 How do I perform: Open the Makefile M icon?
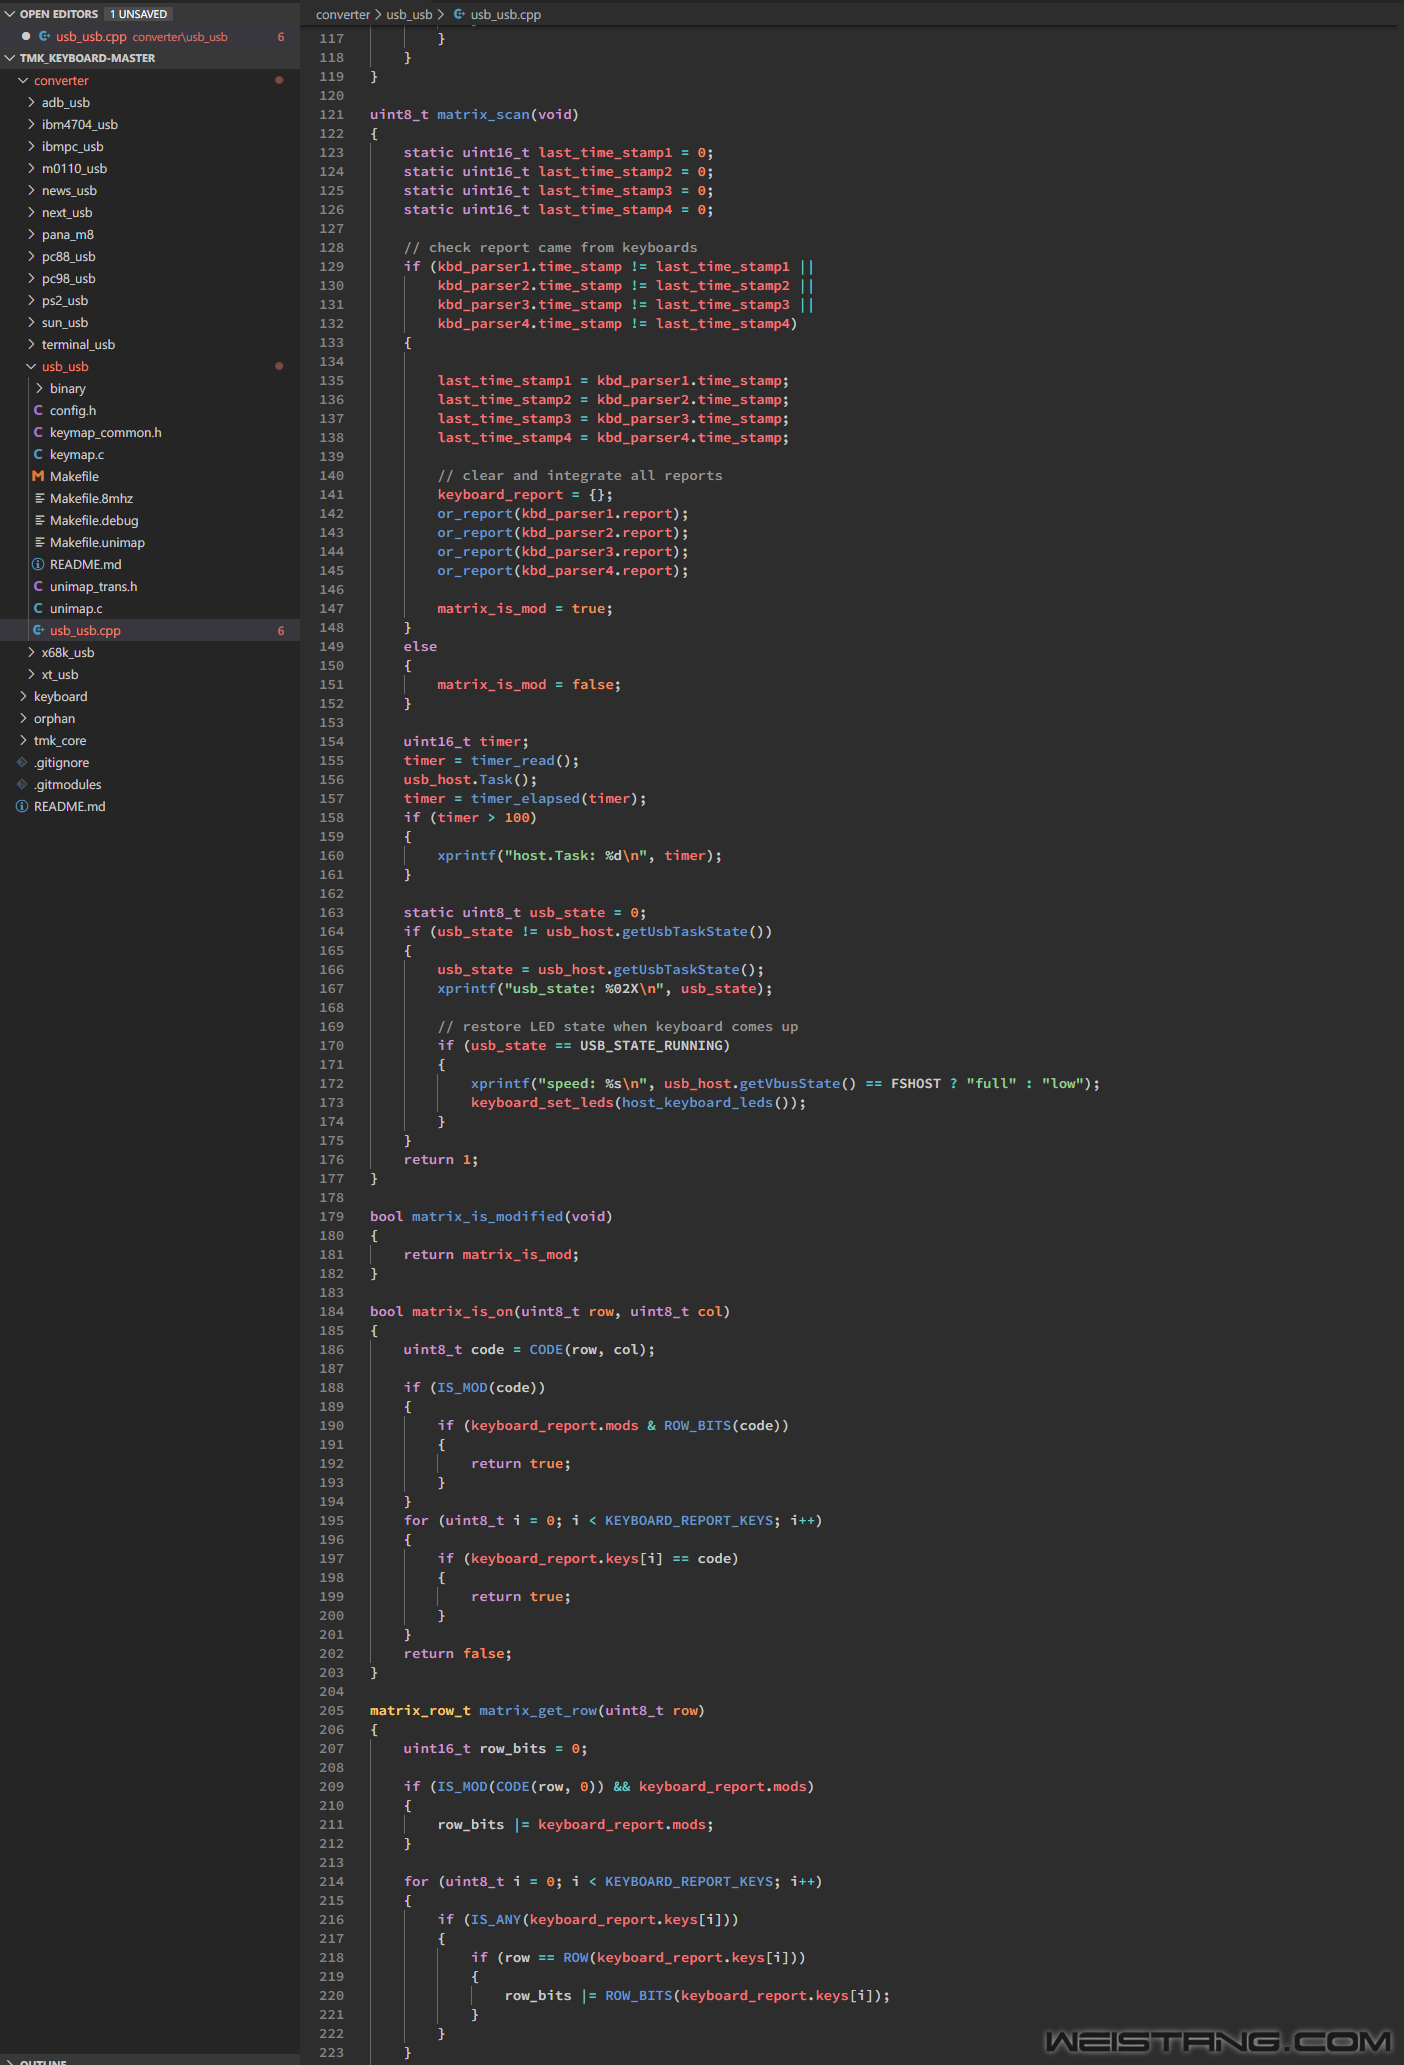[38, 476]
